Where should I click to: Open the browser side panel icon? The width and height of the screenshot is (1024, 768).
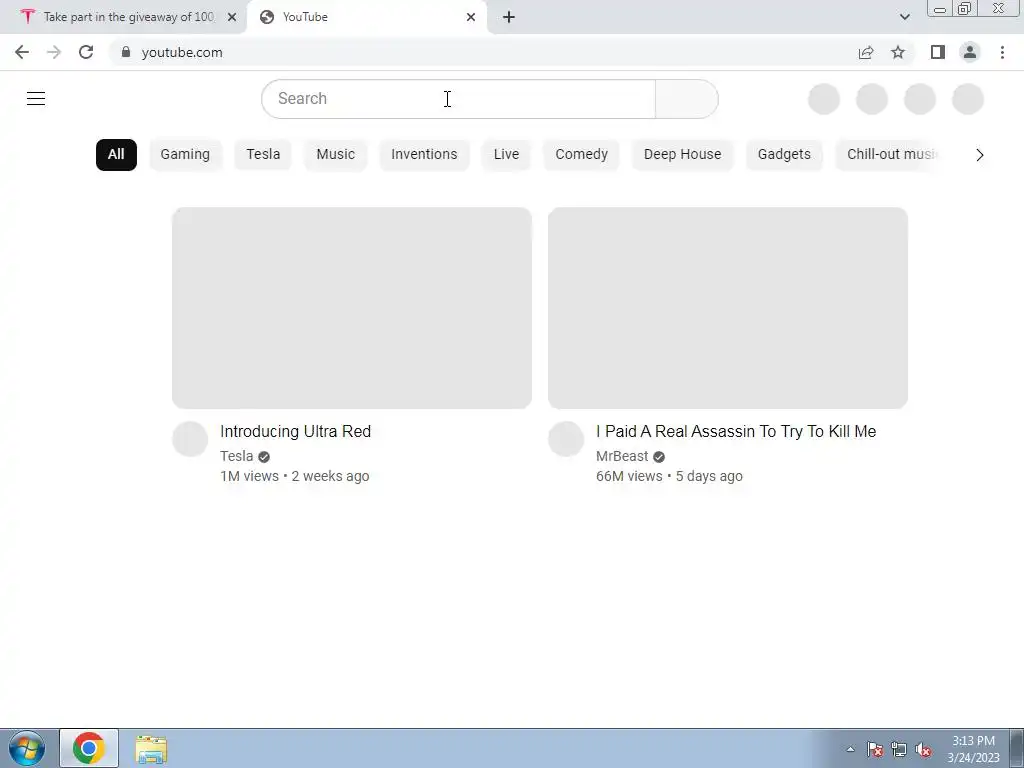938,52
